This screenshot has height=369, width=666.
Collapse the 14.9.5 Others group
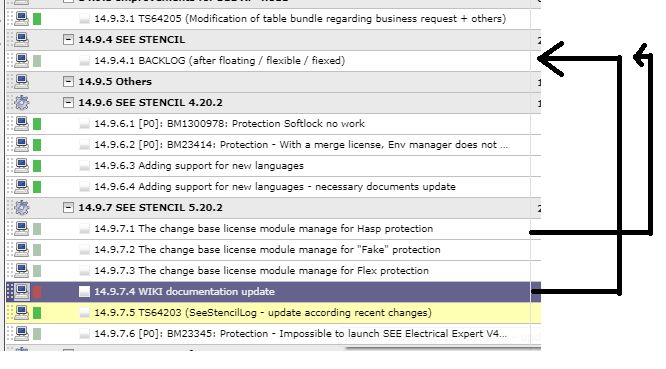[x=68, y=82]
